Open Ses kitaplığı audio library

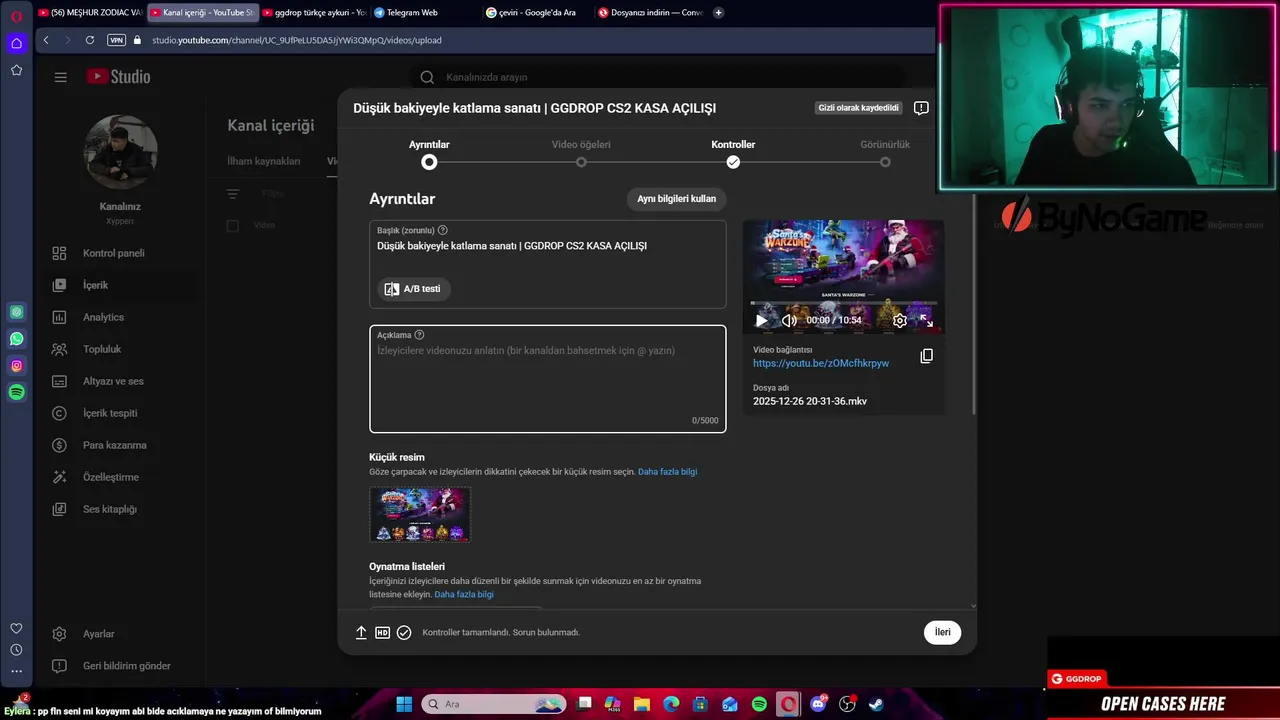pos(110,509)
